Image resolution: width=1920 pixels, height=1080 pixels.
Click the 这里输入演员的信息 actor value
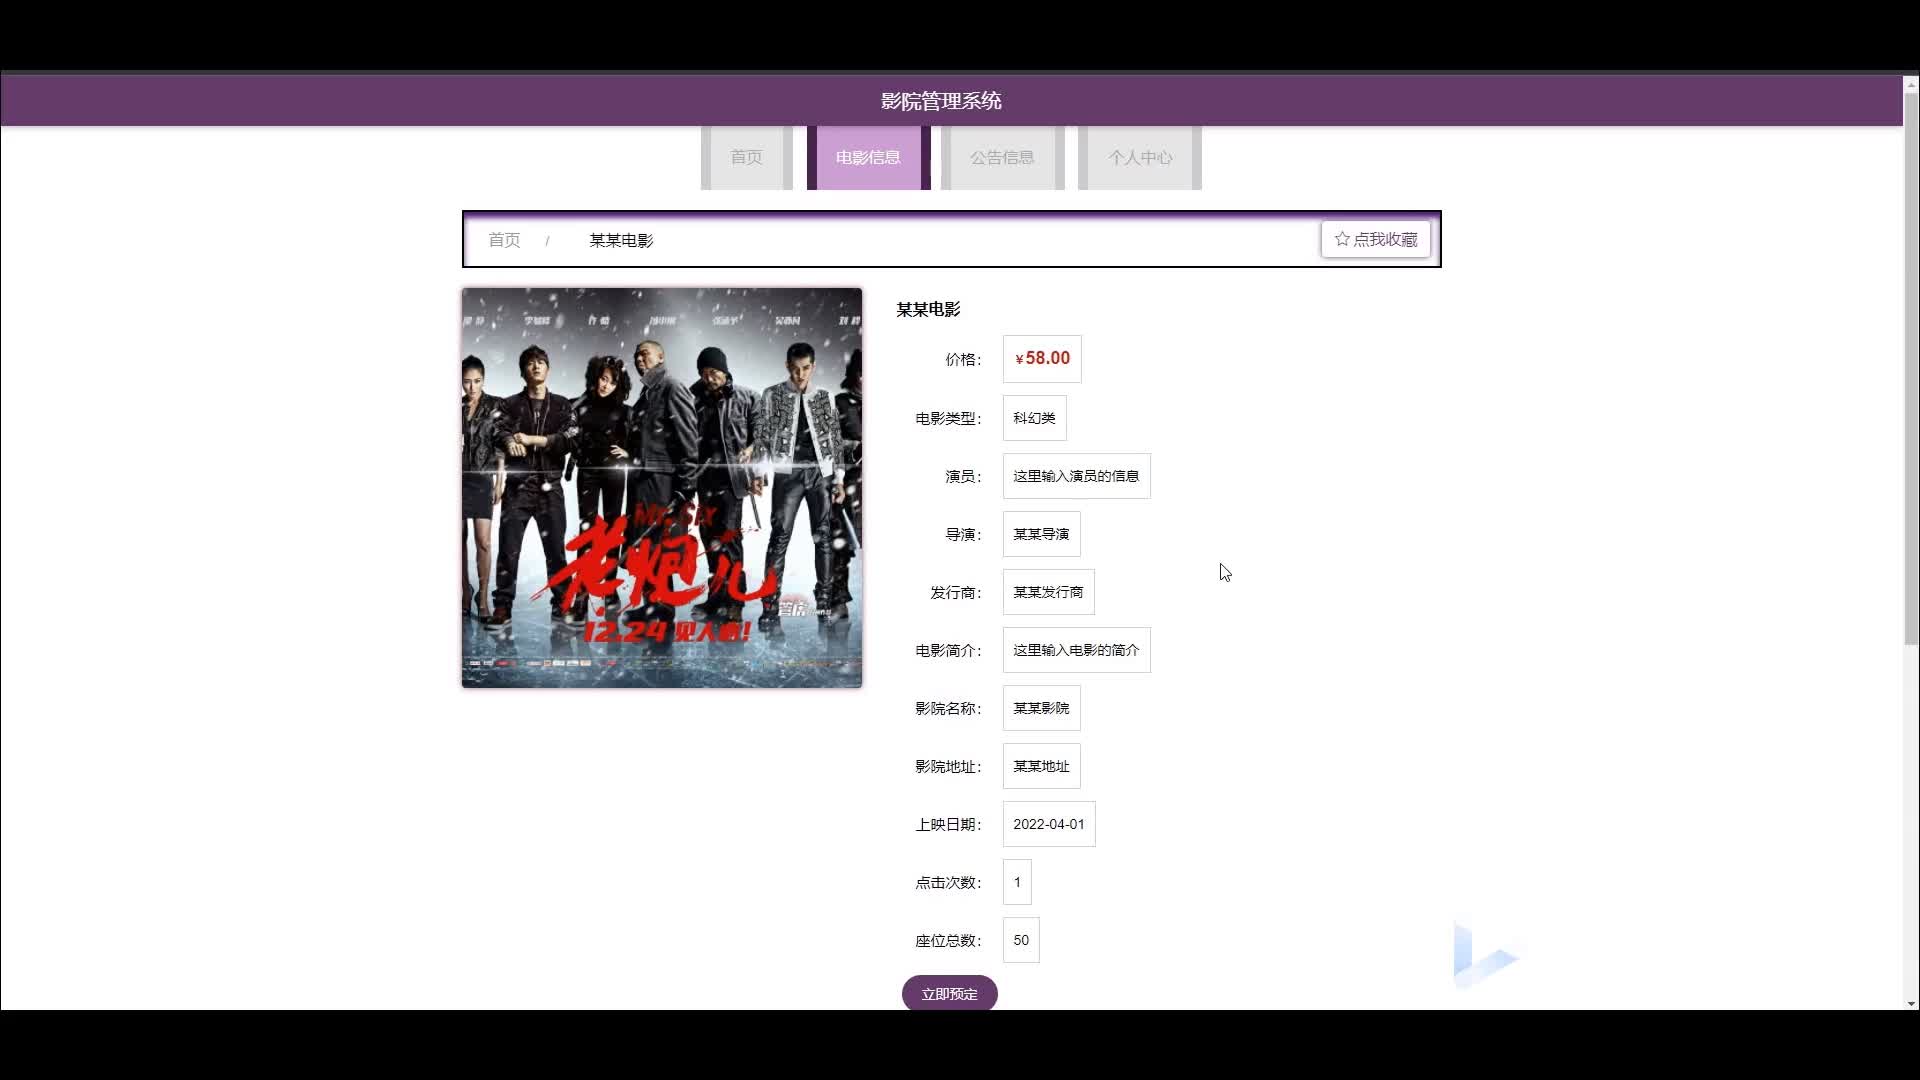coord(1076,476)
